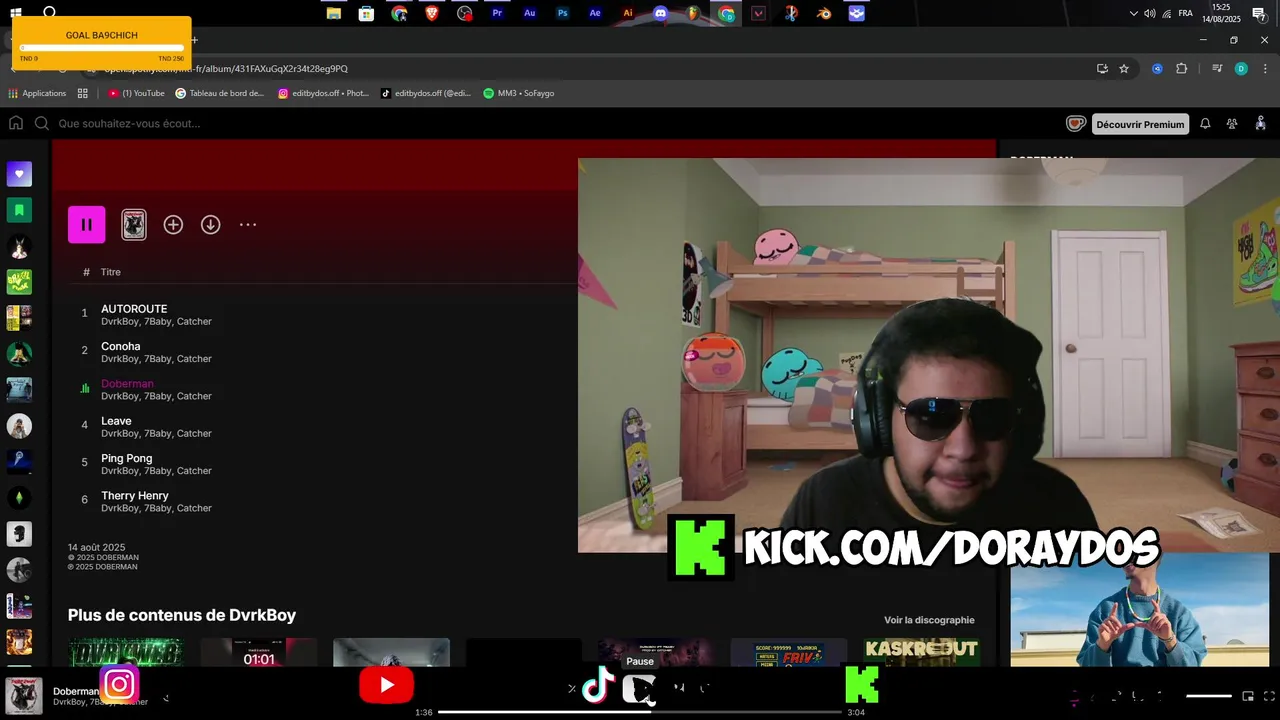Viewport: 1280px width, 720px height.
Task: Open the Applications bookmark
Action: [x=37, y=93]
